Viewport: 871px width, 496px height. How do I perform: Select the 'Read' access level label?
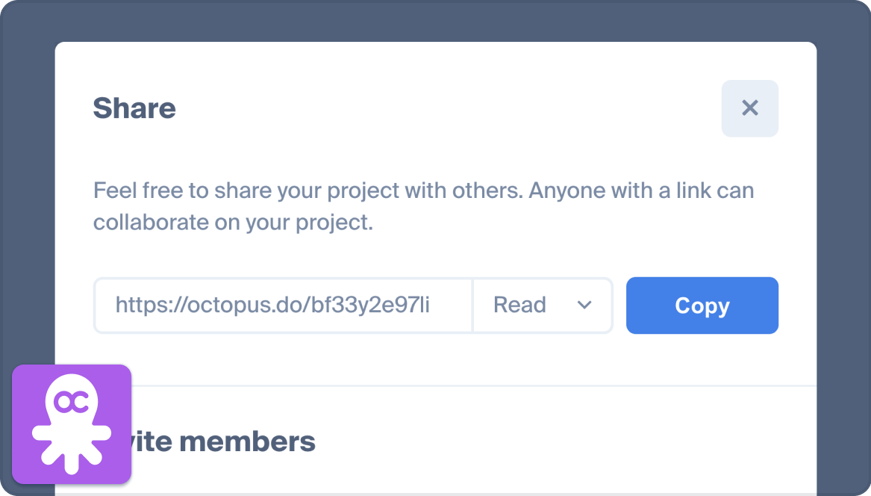[520, 305]
